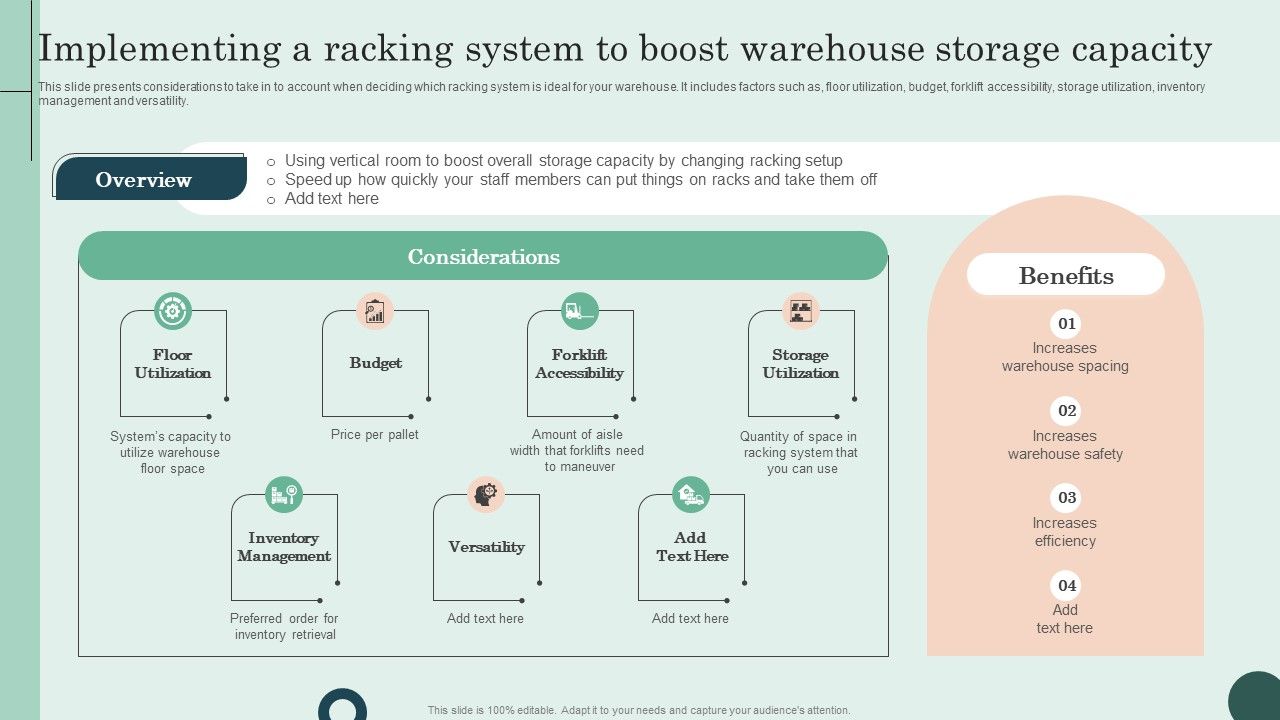Select the 'Versatility' heading

(486, 547)
